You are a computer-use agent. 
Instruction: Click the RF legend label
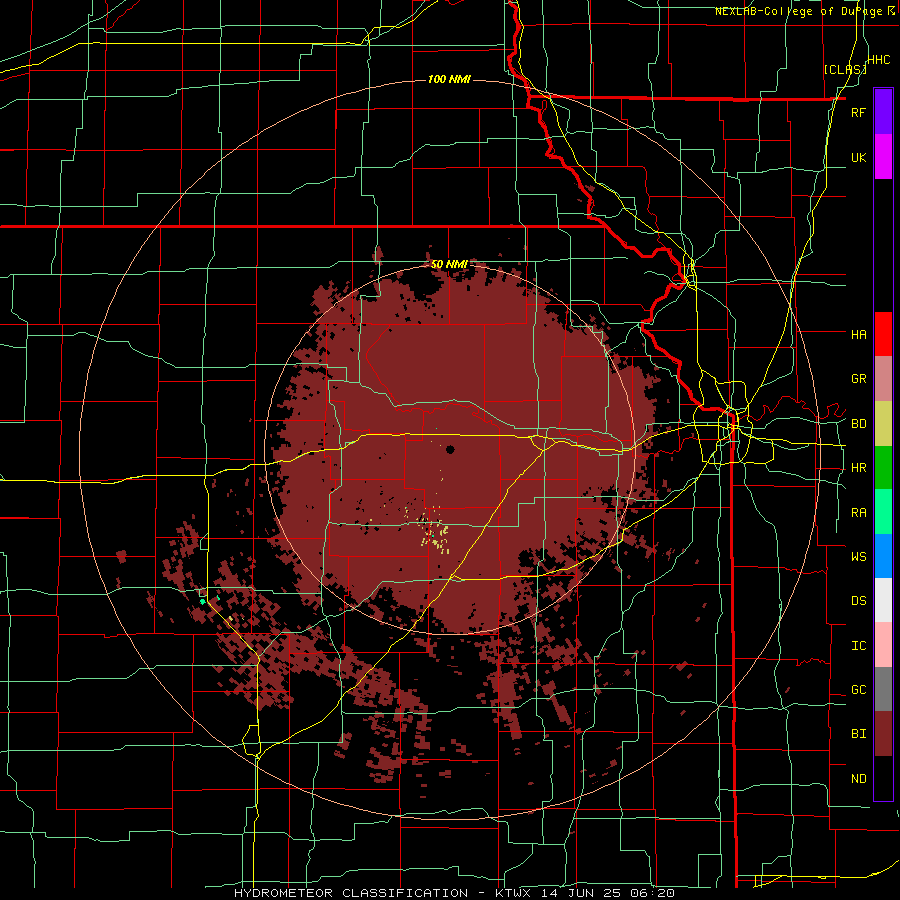(x=858, y=112)
